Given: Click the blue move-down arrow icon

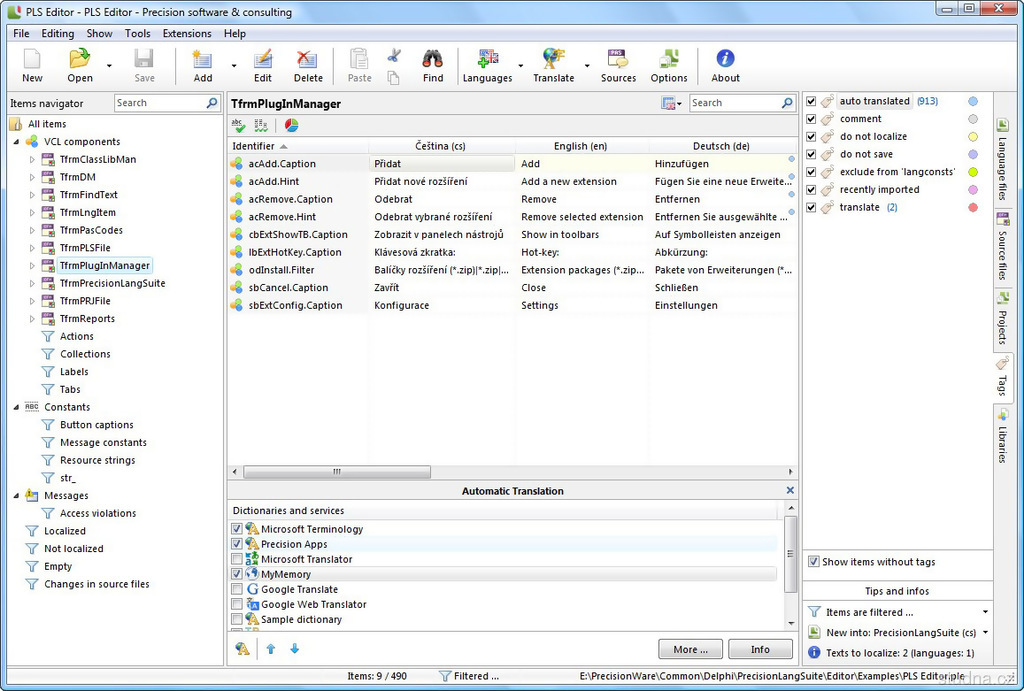Looking at the screenshot, I should (x=294, y=649).
